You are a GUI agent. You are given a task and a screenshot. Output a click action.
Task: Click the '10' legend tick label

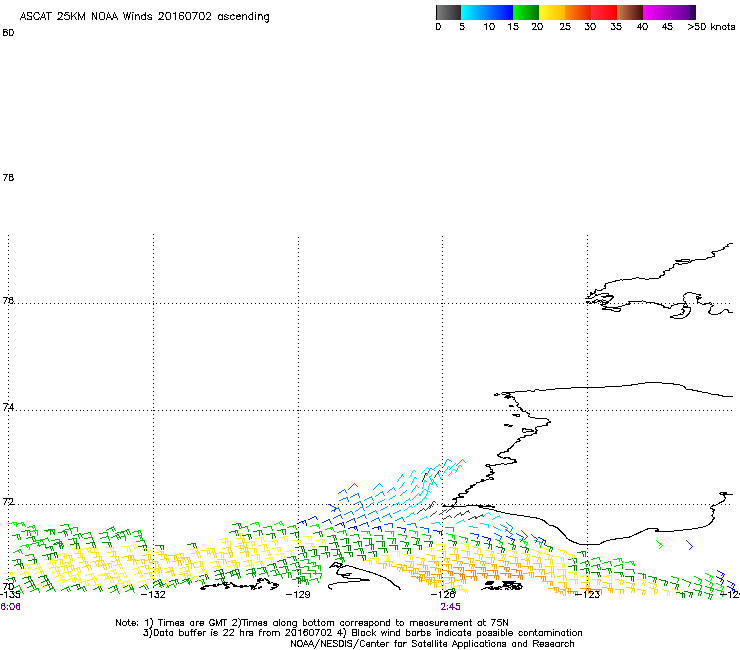(489, 27)
